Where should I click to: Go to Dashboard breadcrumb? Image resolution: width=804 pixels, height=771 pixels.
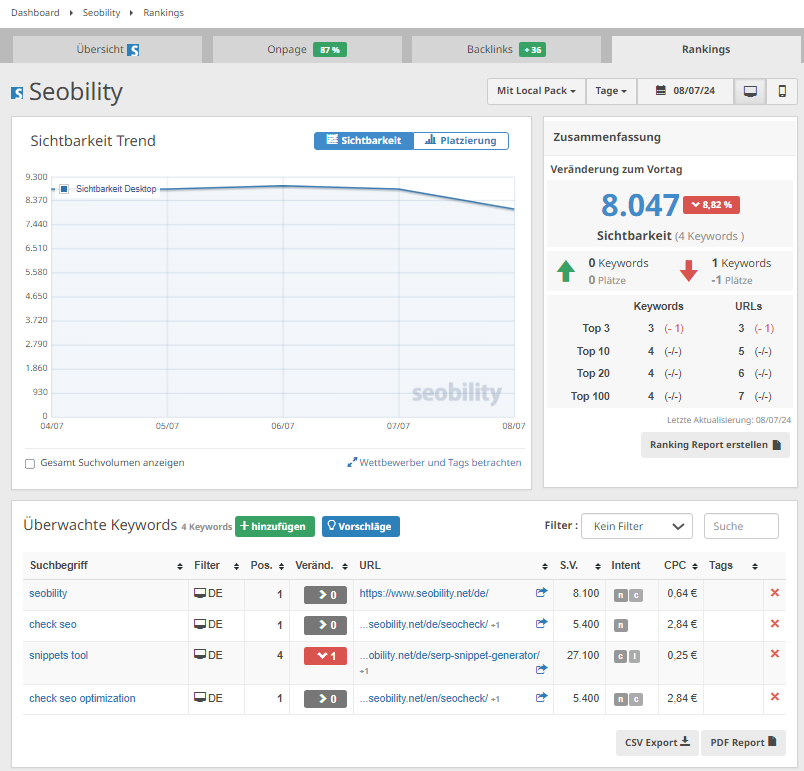coord(35,13)
